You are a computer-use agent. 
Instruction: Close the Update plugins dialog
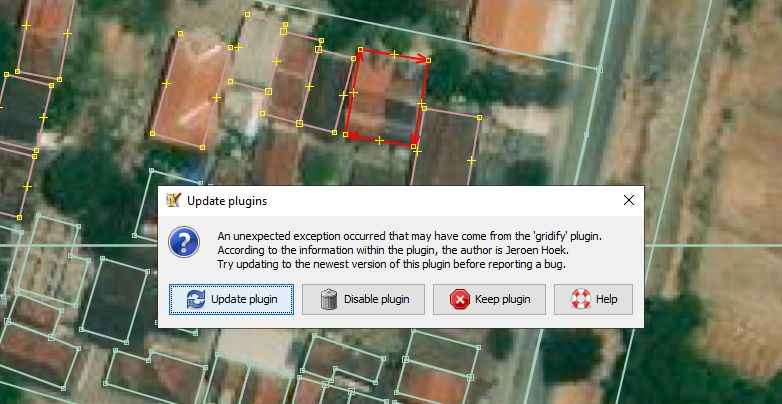(x=629, y=201)
